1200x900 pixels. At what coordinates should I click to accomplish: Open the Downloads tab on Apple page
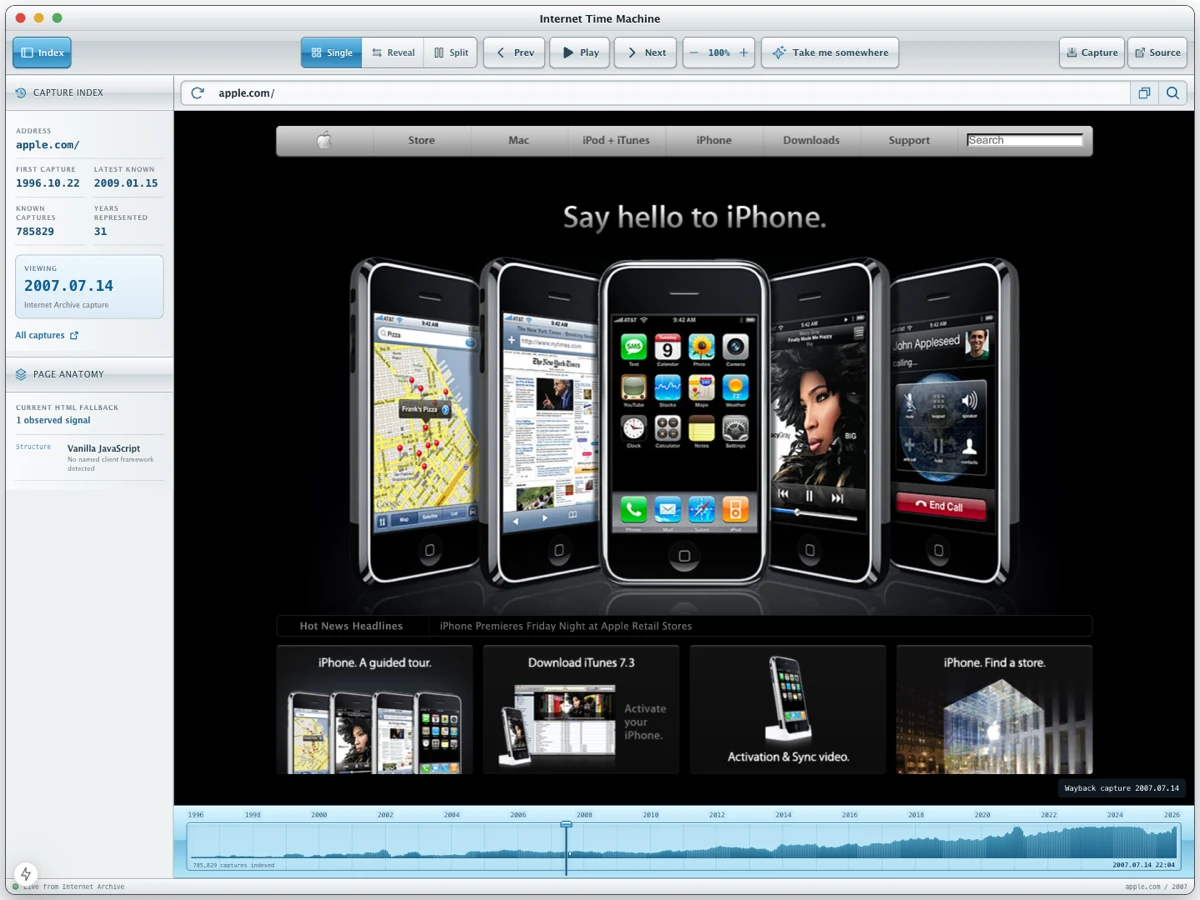(811, 141)
